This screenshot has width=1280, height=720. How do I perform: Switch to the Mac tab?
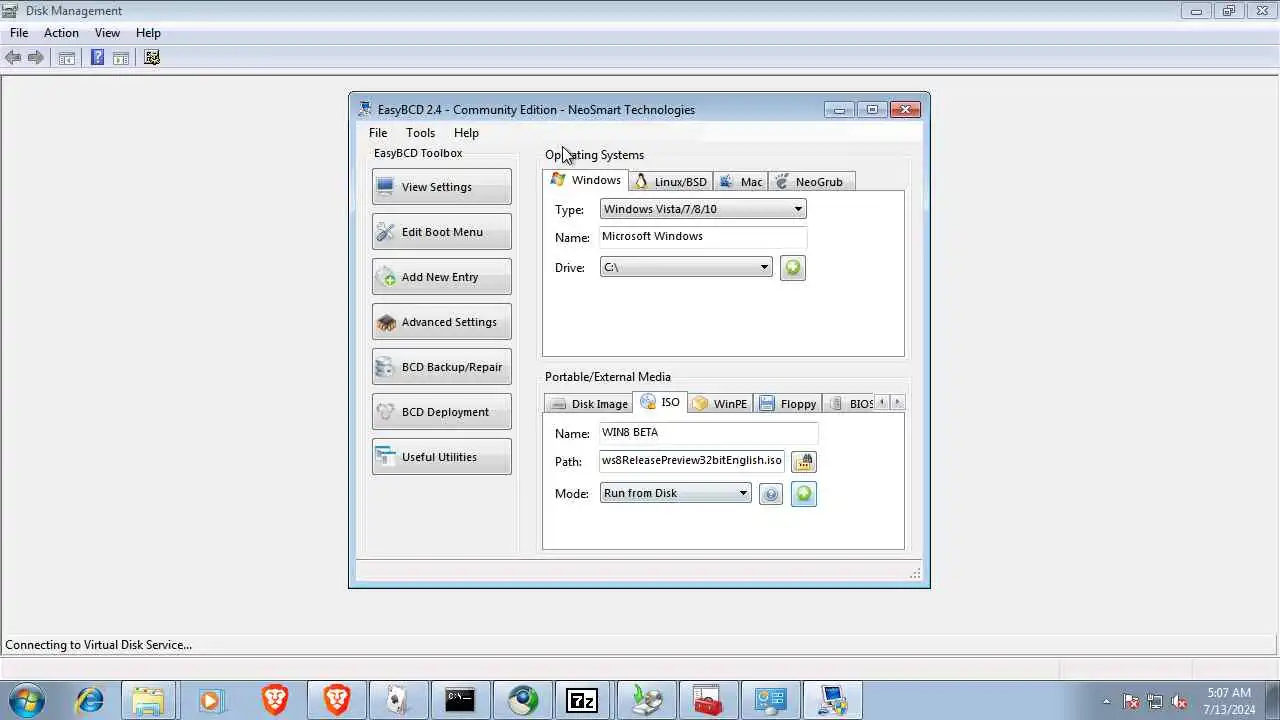[741, 182]
